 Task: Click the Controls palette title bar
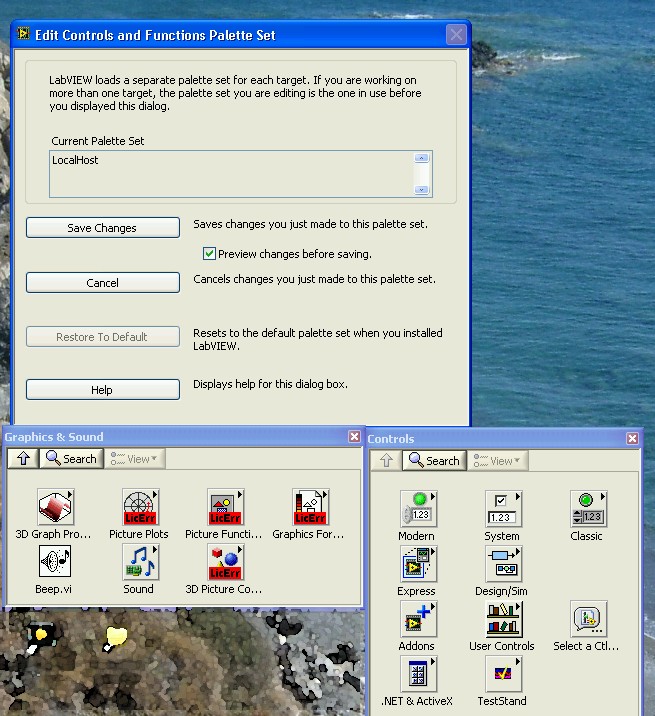[x=504, y=439]
